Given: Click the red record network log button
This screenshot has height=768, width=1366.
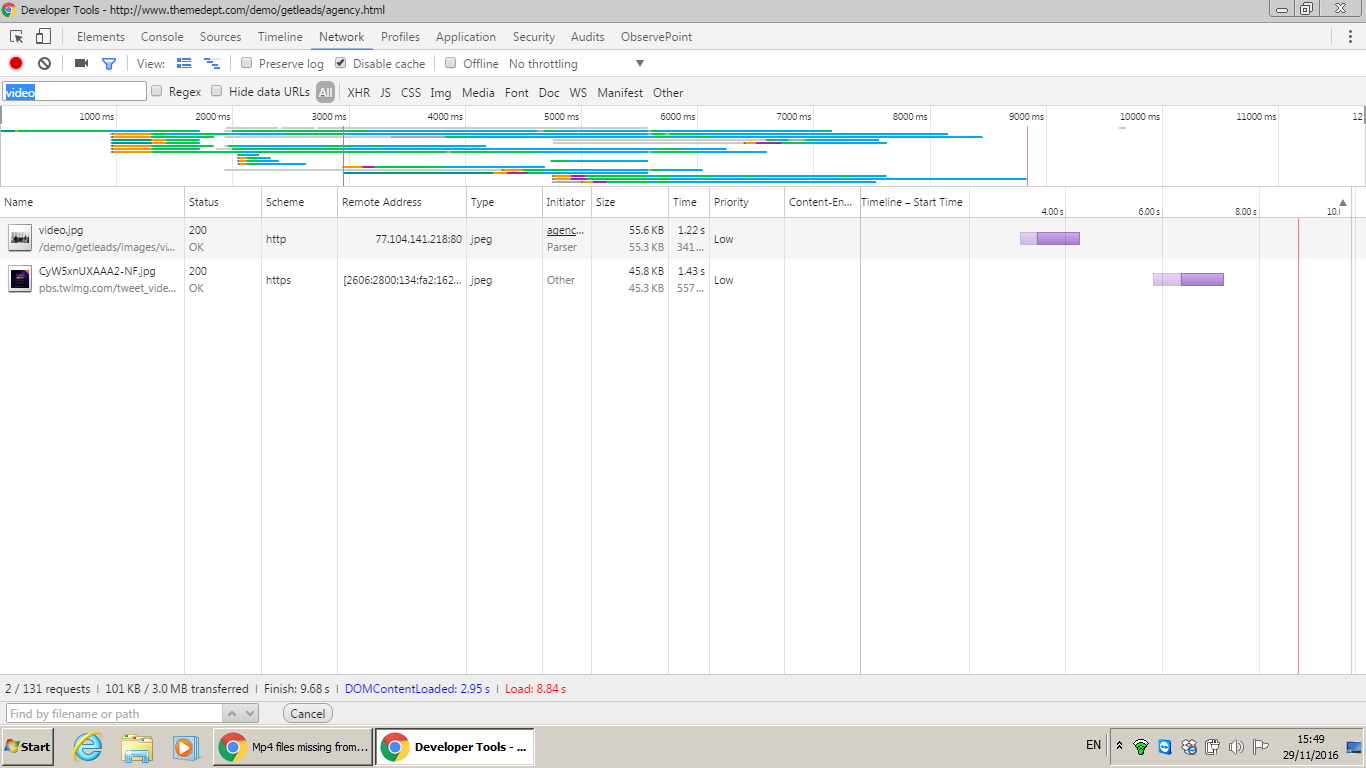Looking at the screenshot, I should point(16,63).
